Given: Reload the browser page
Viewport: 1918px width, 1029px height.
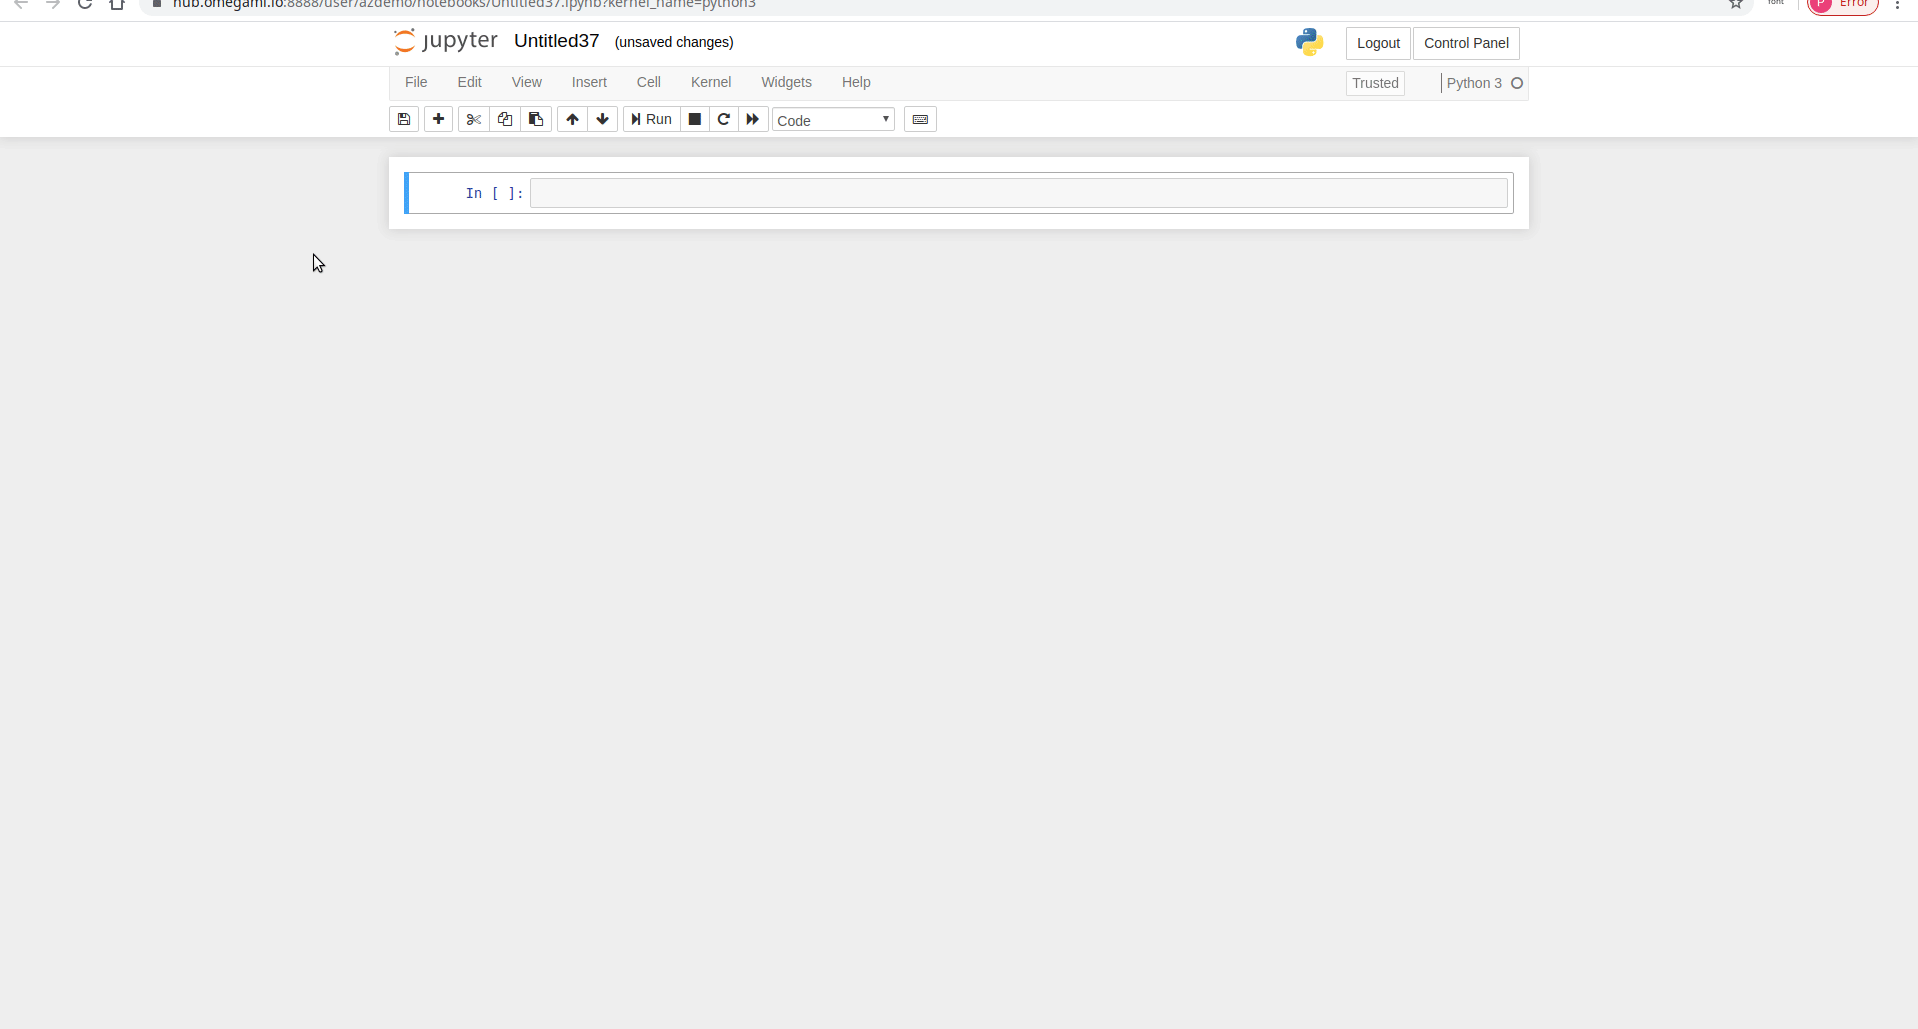Looking at the screenshot, I should (85, 4).
